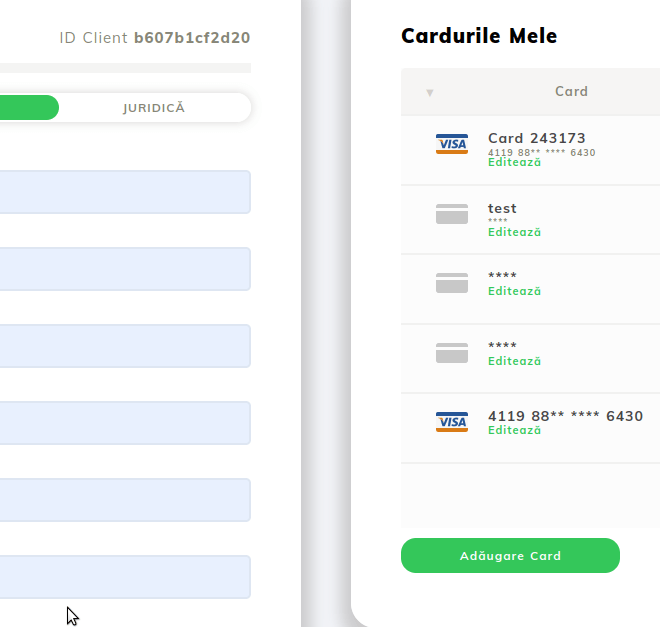Click Visa logo in the last card row
The width and height of the screenshot is (660, 627).
[x=452, y=422]
